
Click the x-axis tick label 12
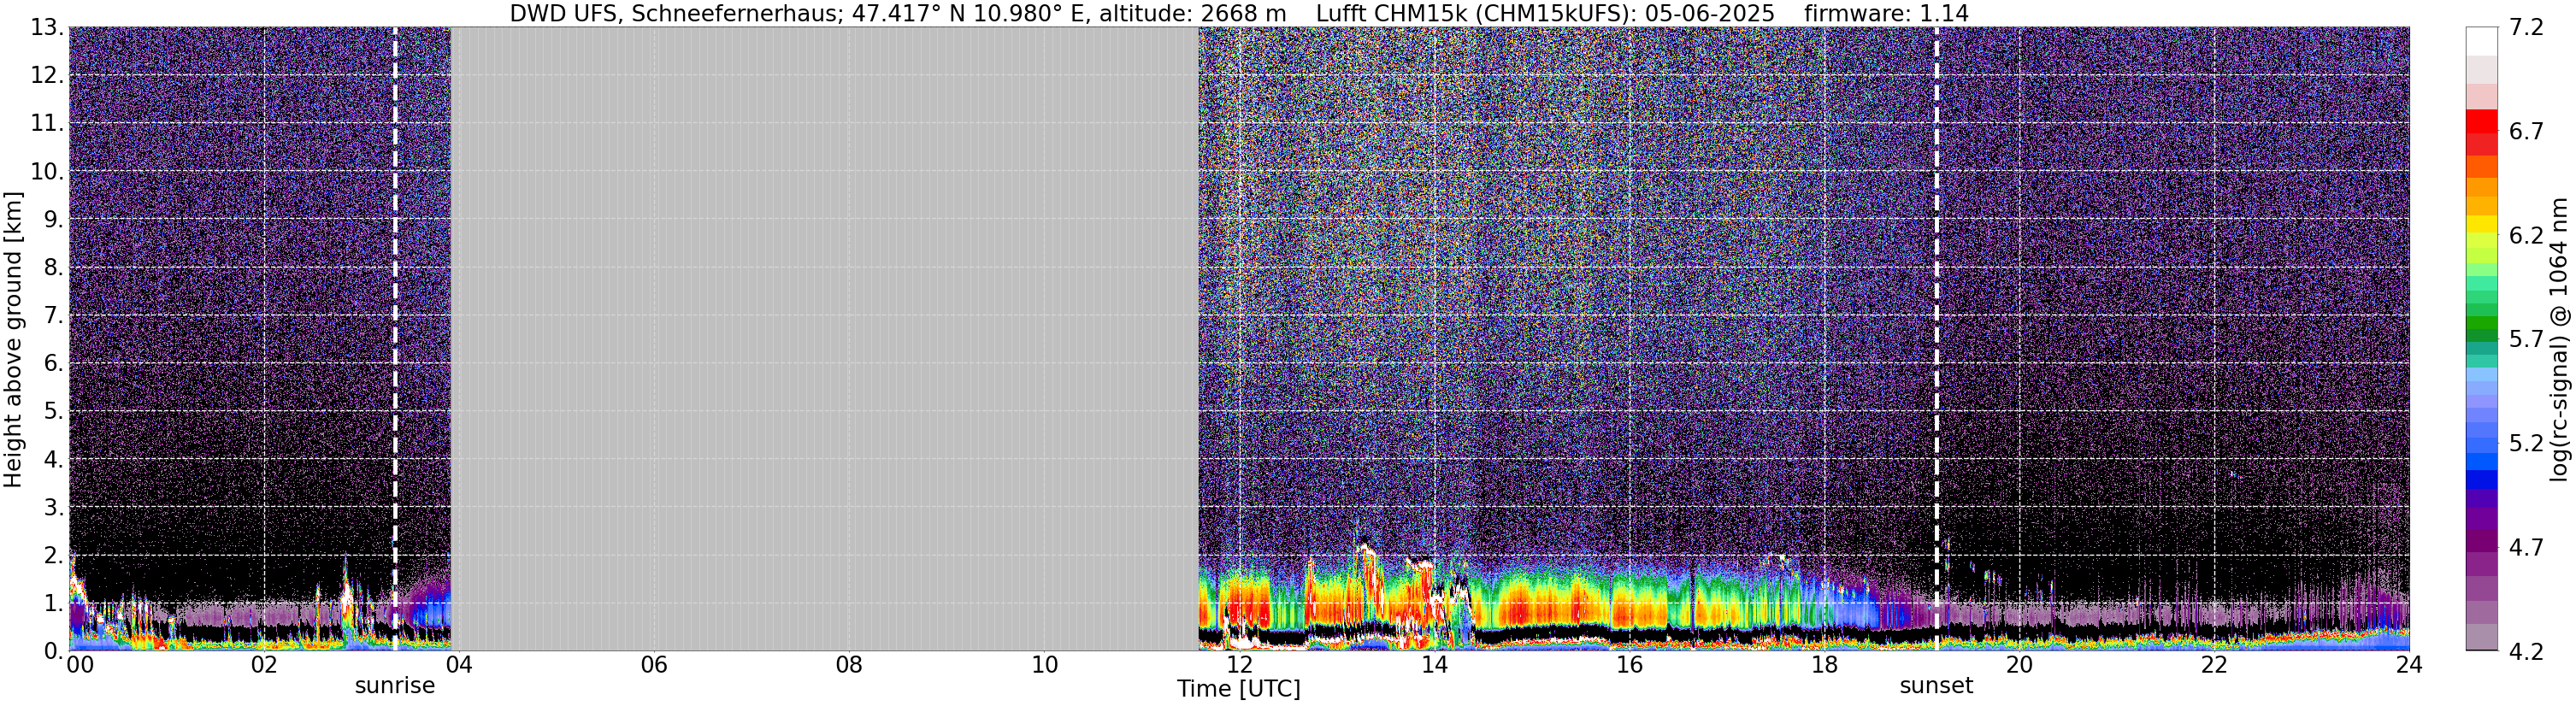point(1239,665)
